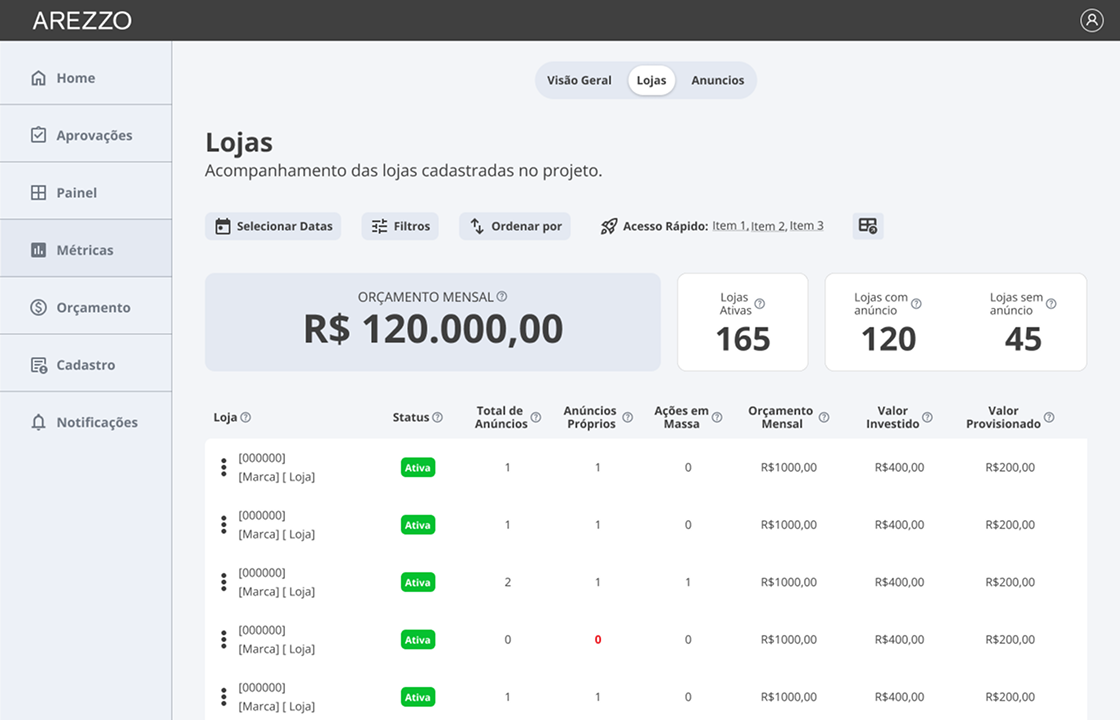Image resolution: width=1120 pixels, height=720 pixels.
Task: Open the fifth store row's three-dot menu
Action: [x=224, y=696]
